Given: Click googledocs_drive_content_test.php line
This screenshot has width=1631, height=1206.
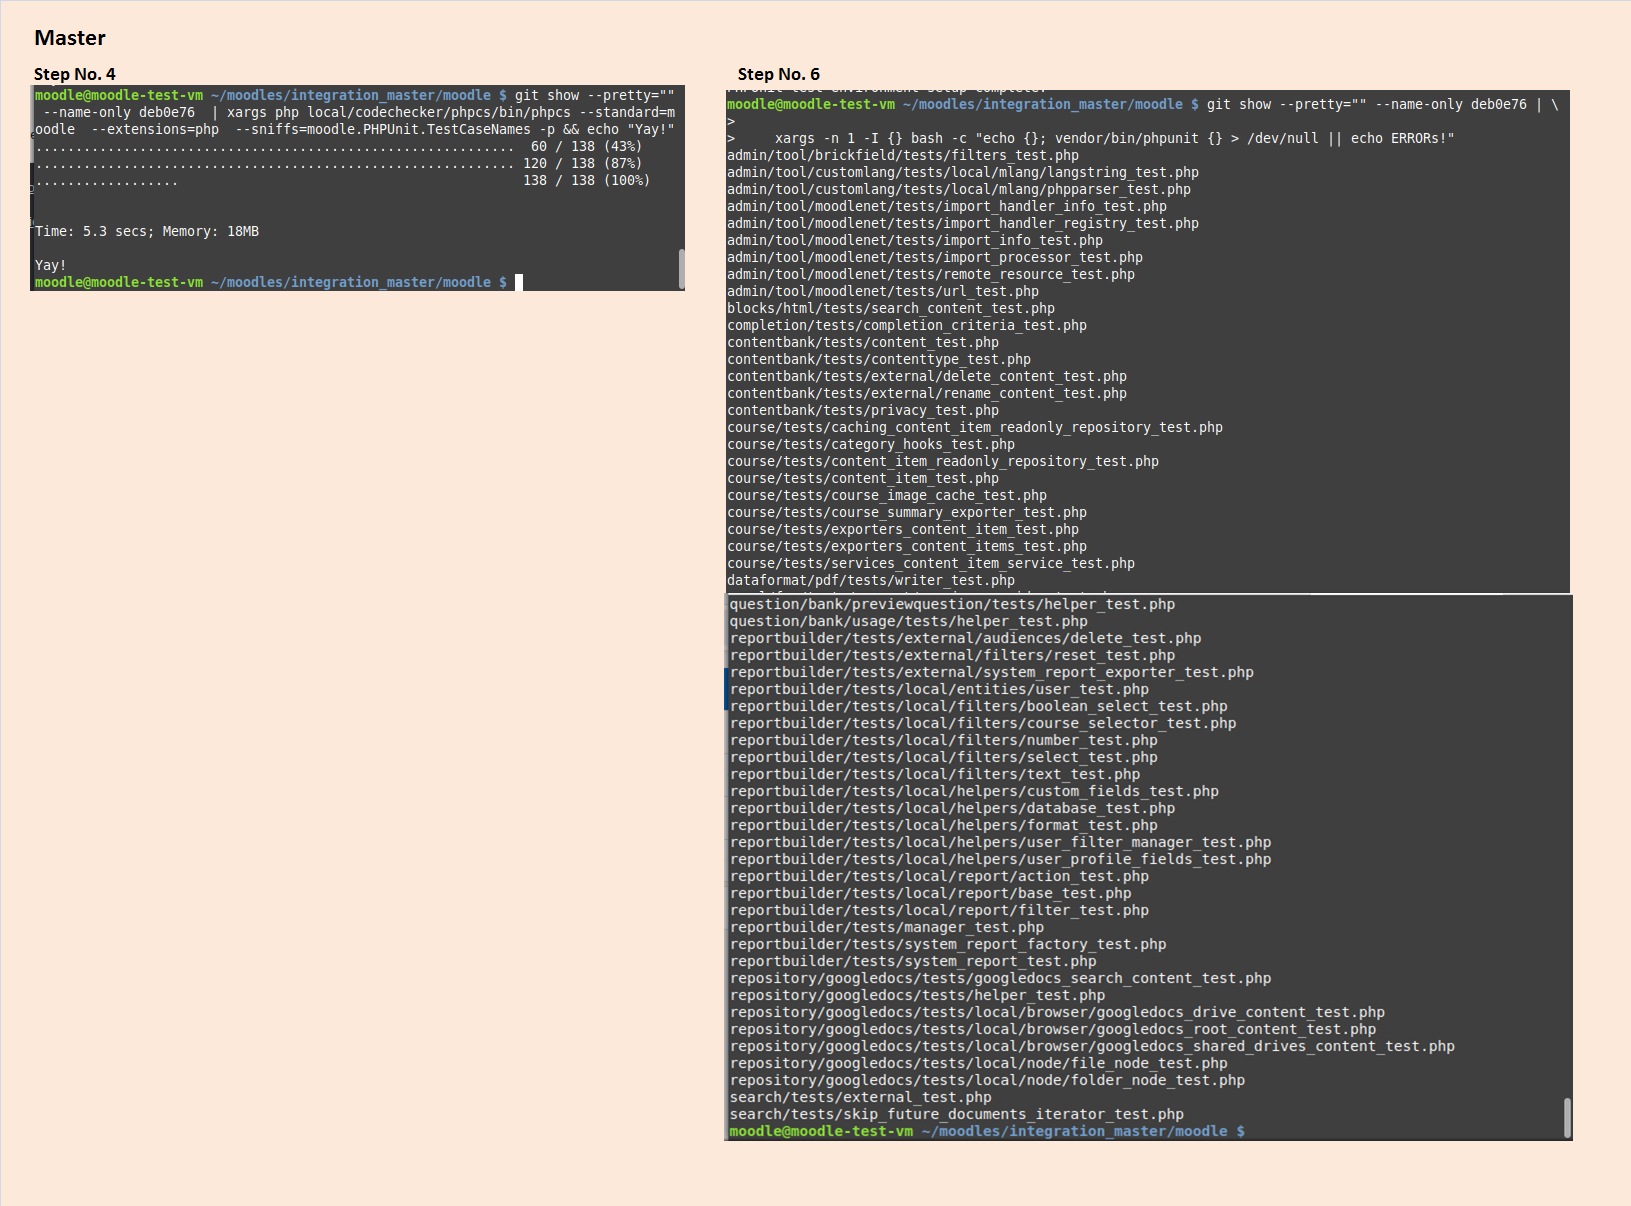Looking at the screenshot, I should click(x=1058, y=1012).
